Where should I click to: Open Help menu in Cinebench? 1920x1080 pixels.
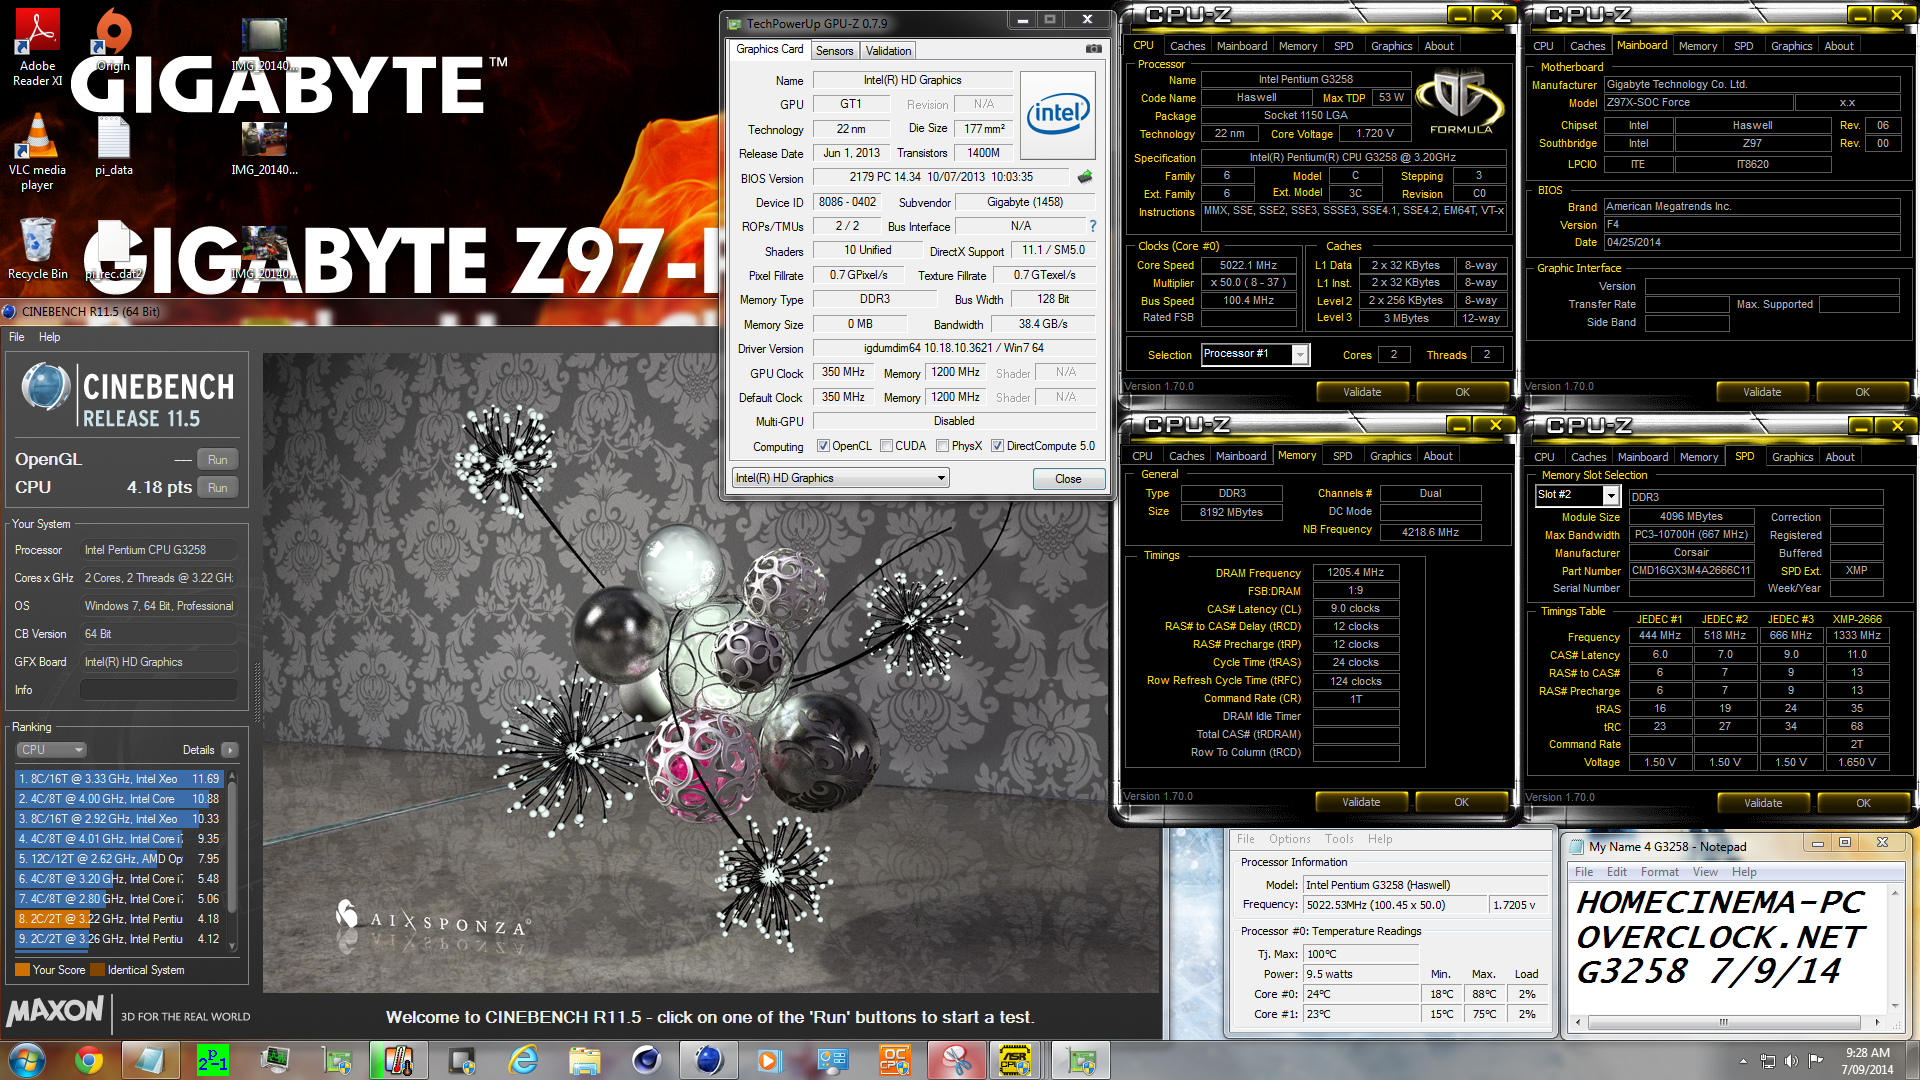49,337
